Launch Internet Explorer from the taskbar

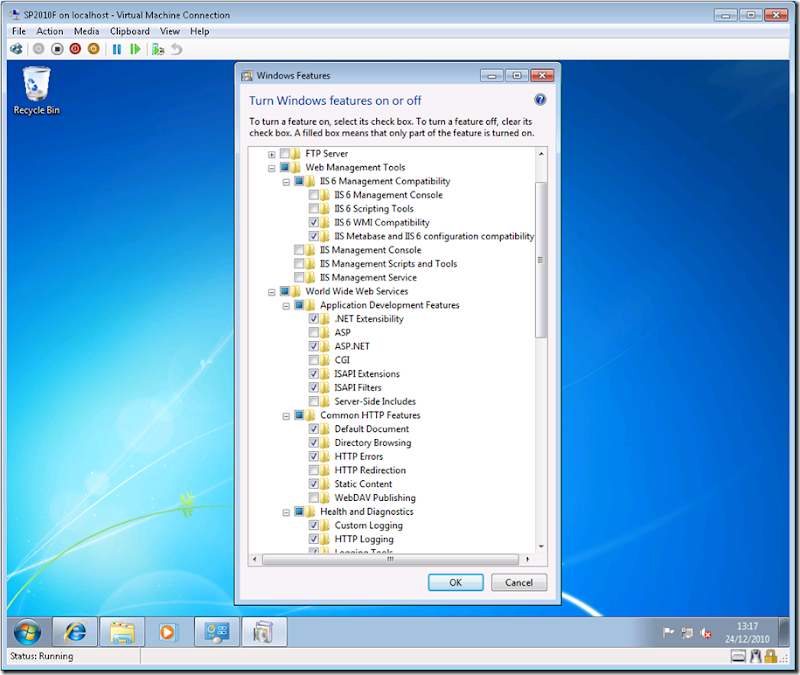(74, 632)
